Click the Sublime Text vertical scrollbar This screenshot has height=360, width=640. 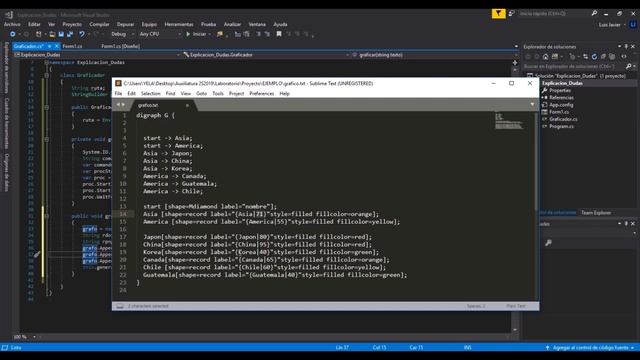coord(536,161)
